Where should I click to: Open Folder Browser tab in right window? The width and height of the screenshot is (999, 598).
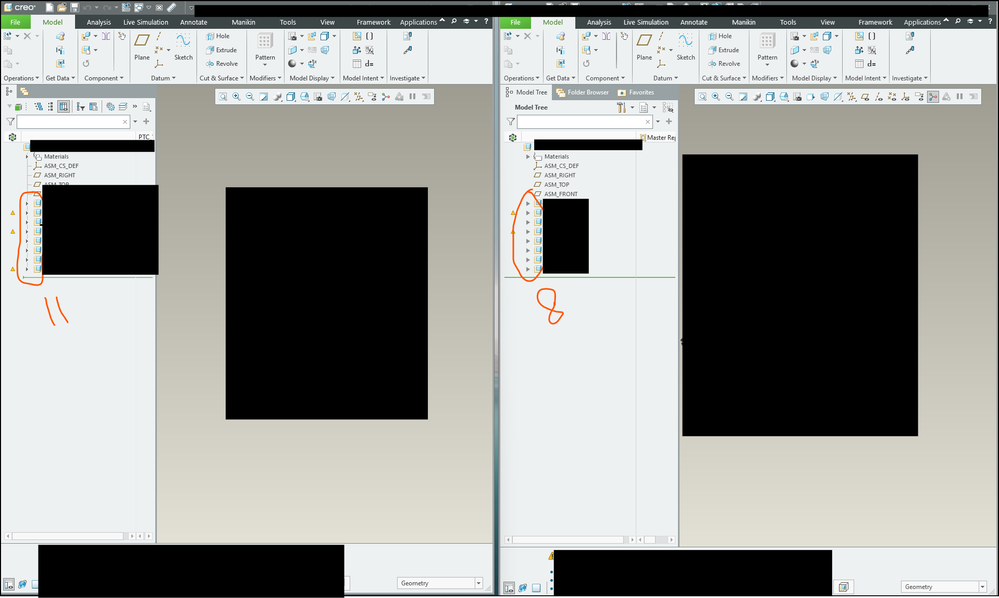582,92
